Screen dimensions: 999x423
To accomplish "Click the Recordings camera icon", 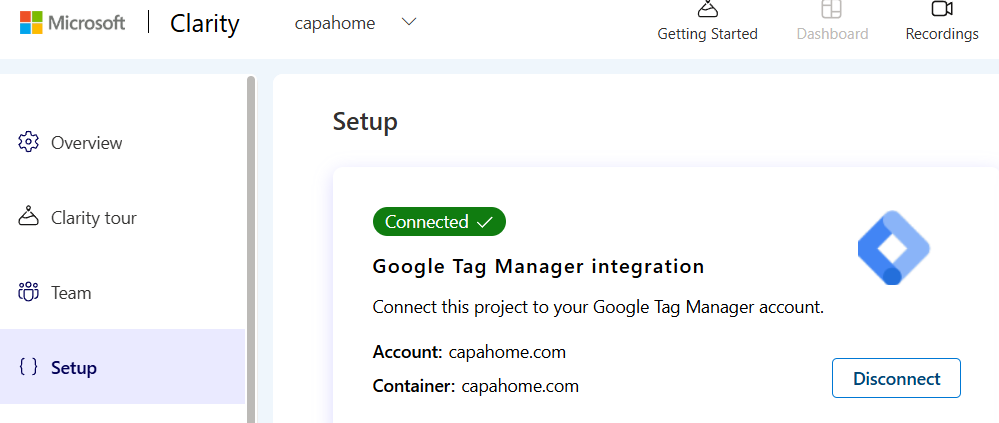I will 942,8.
